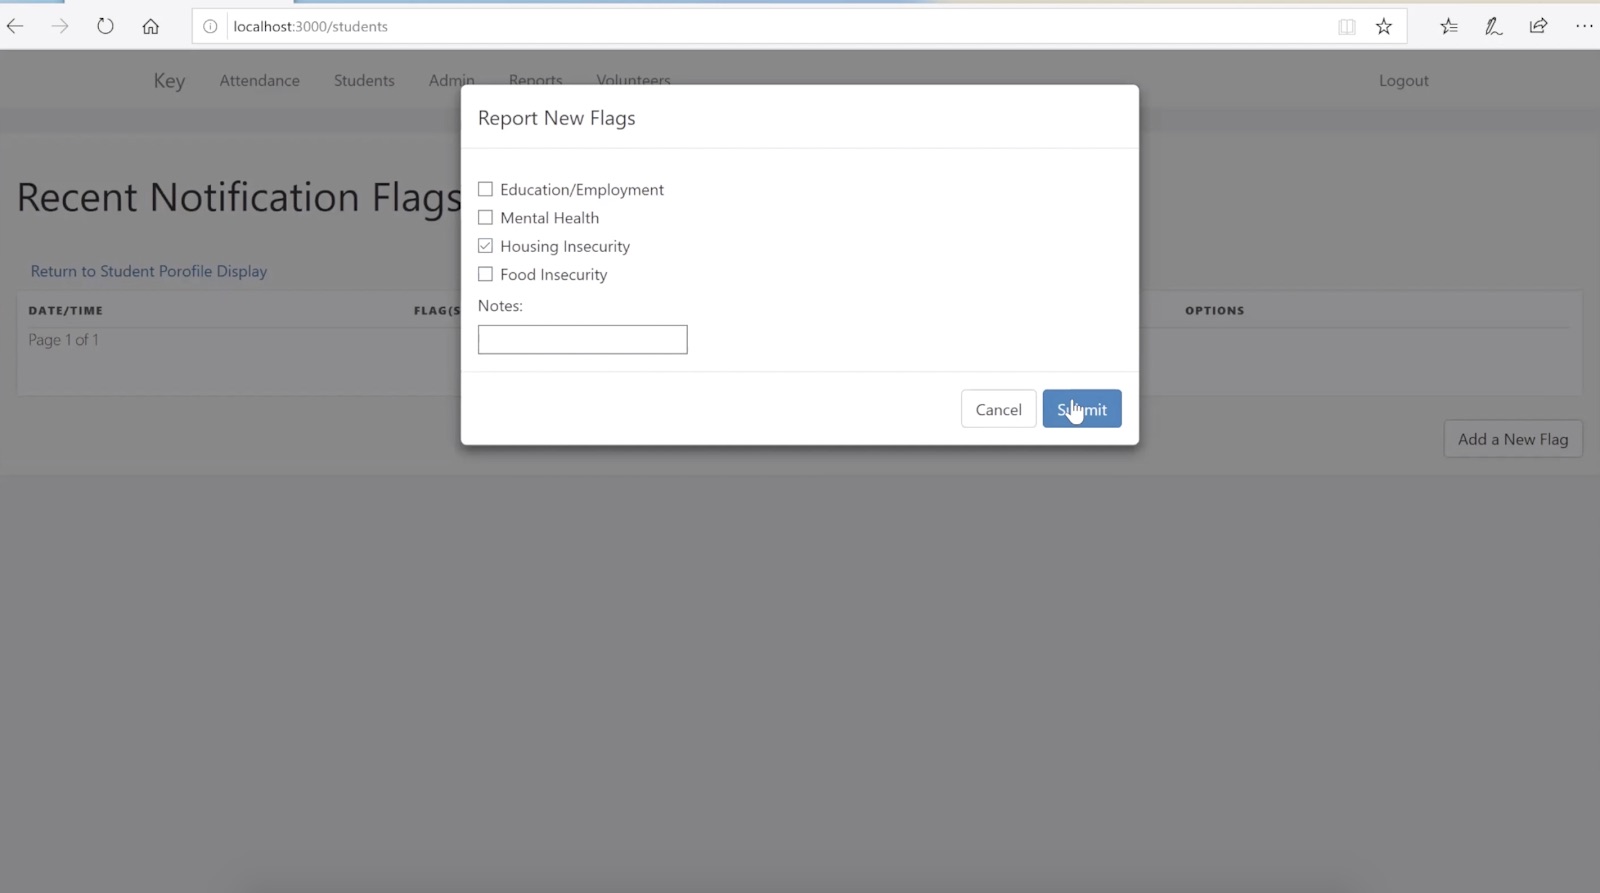The width and height of the screenshot is (1600, 893).
Task: Click the Notes text field
Action: 582,340
